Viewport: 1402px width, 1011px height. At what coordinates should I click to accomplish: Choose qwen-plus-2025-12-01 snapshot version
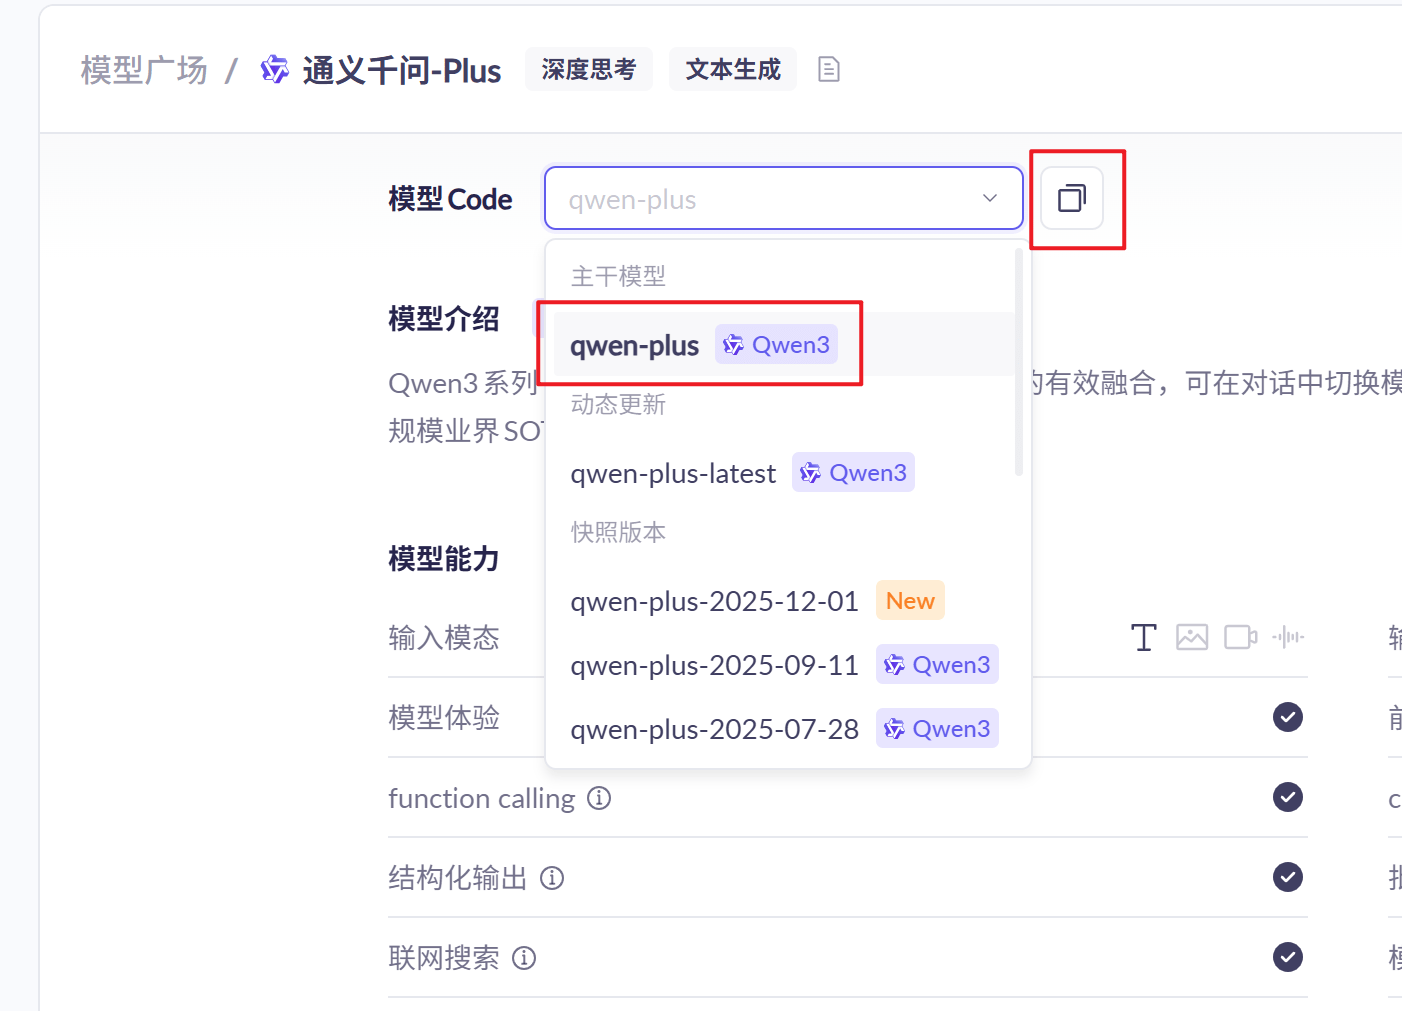point(714,601)
